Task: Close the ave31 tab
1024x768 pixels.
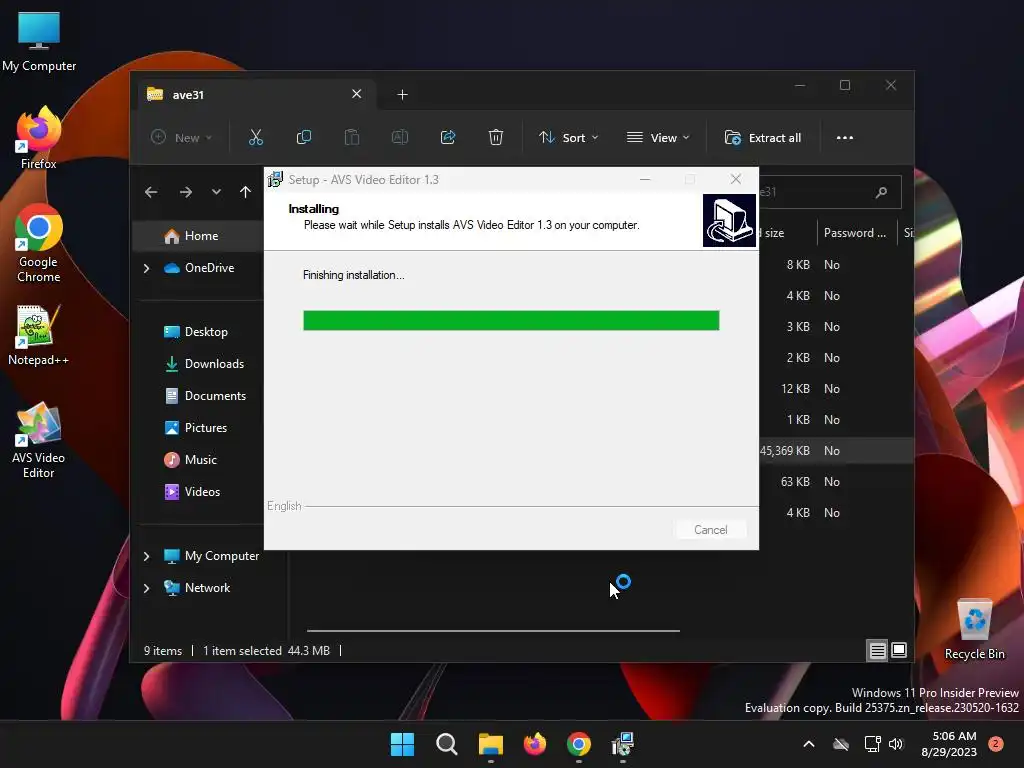Action: pos(357,94)
